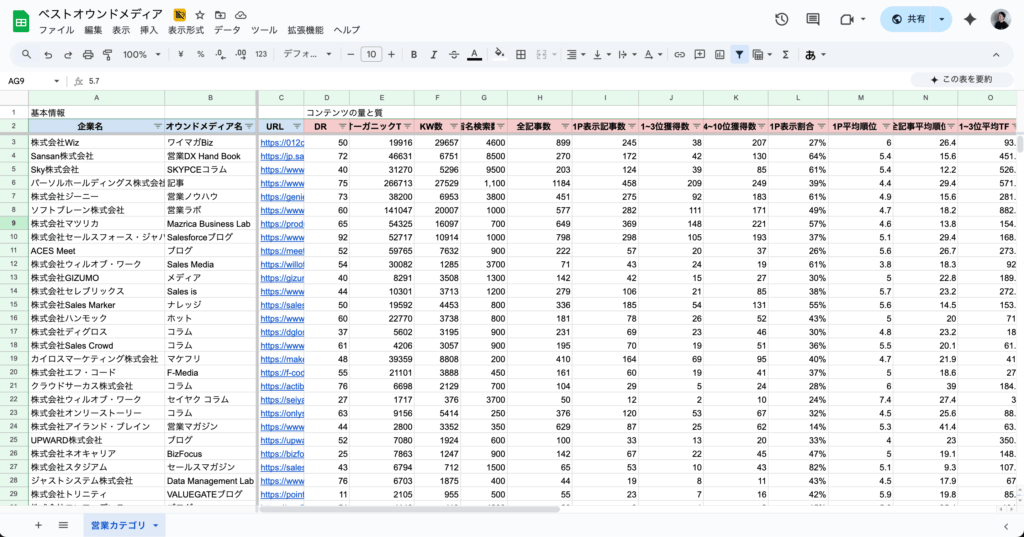Open the search the menus tool
The height and width of the screenshot is (537, 1024).
[x=26, y=55]
